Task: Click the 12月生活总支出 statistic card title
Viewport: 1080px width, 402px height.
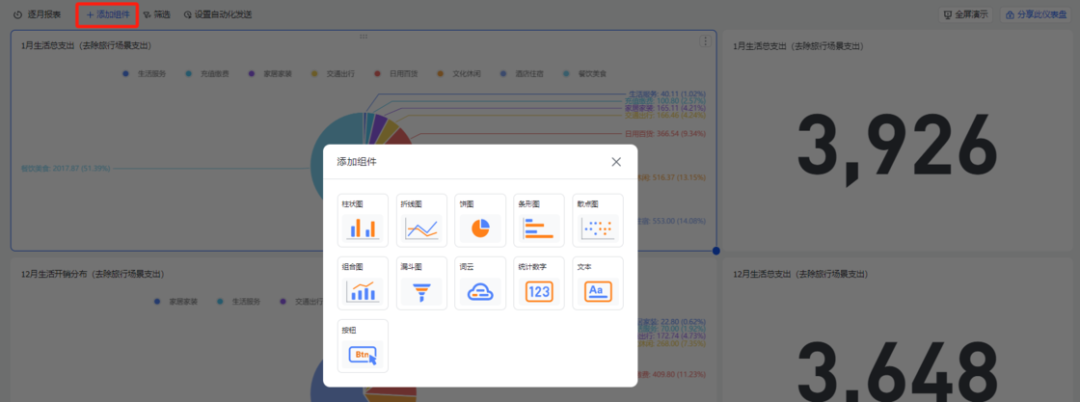Action: 800,274
